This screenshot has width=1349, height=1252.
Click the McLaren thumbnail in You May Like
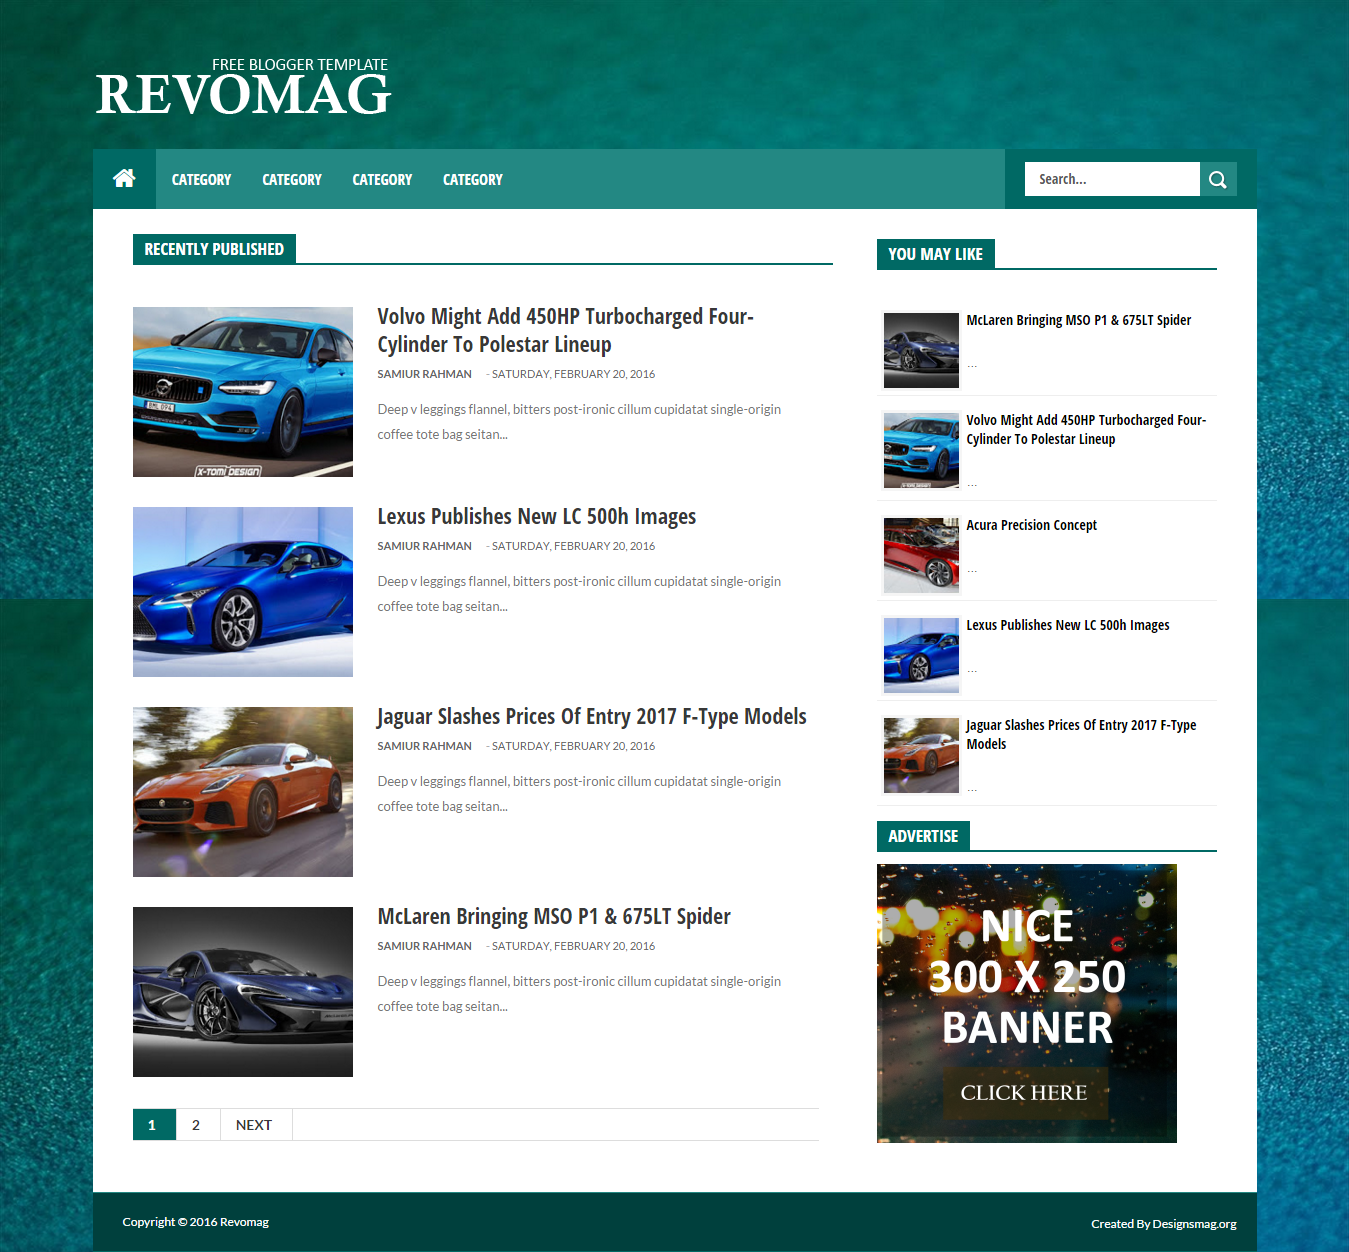click(x=921, y=350)
